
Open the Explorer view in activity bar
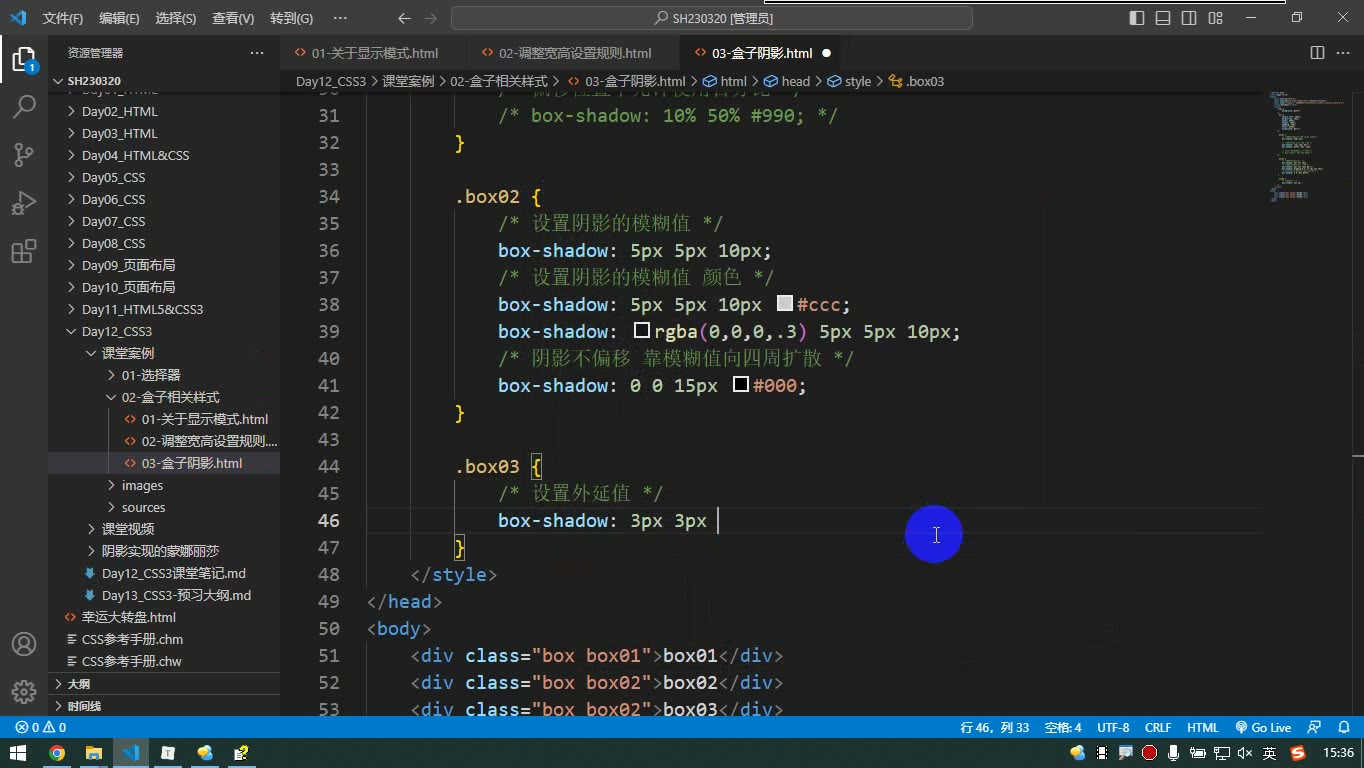pyautogui.click(x=24, y=59)
